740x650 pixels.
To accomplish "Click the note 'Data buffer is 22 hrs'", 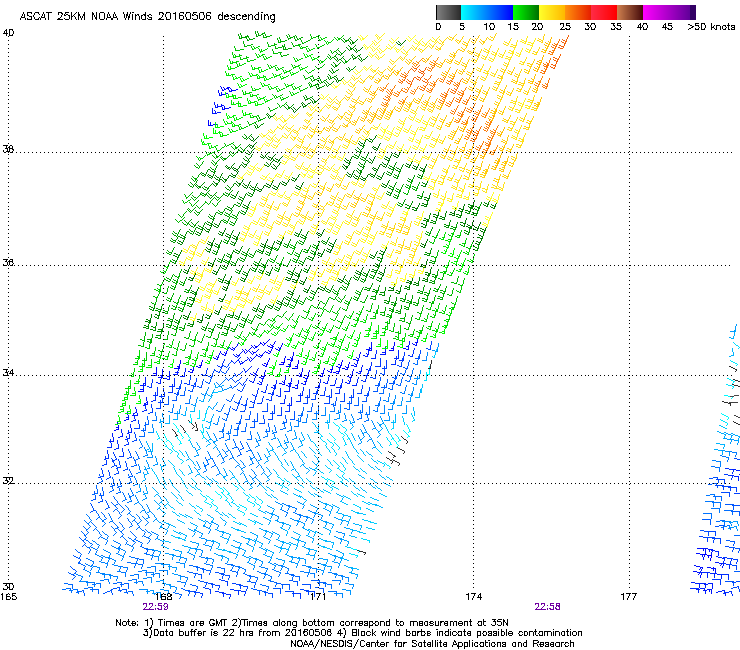I will [205, 633].
